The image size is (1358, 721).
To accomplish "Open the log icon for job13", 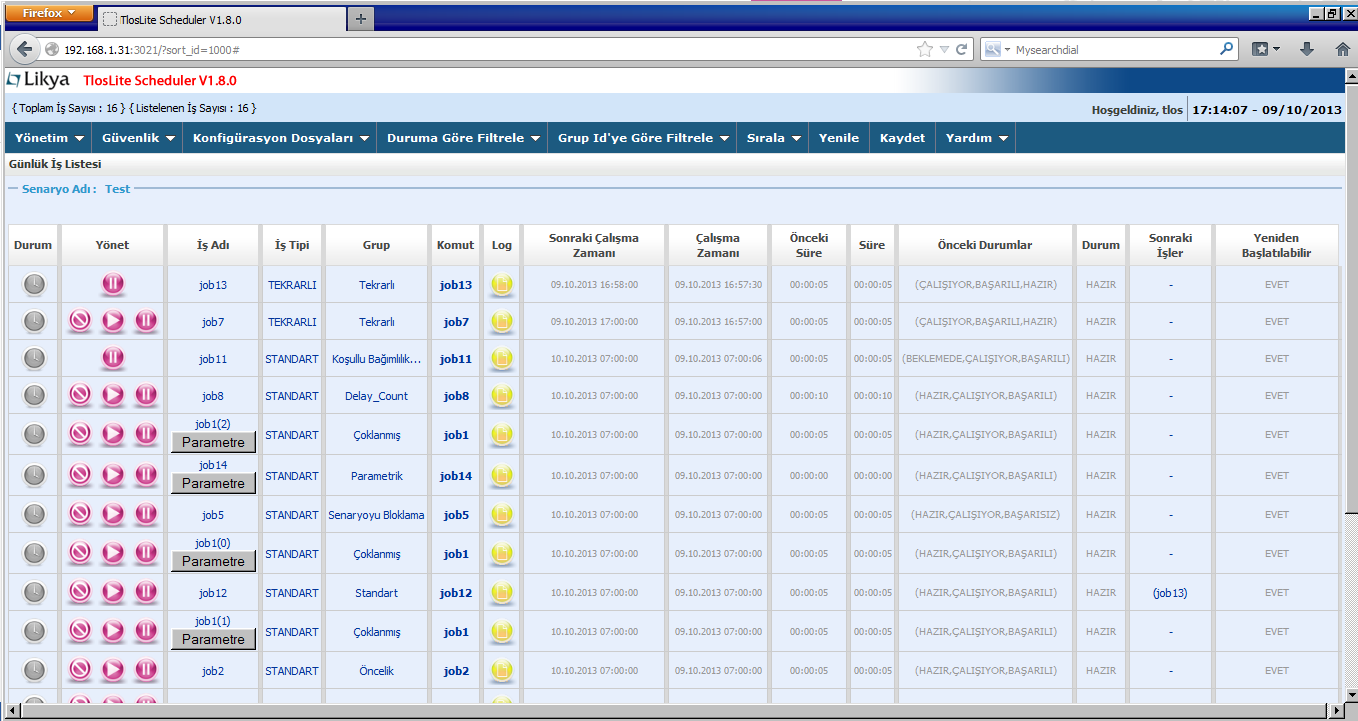I will pyautogui.click(x=502, y=285).
